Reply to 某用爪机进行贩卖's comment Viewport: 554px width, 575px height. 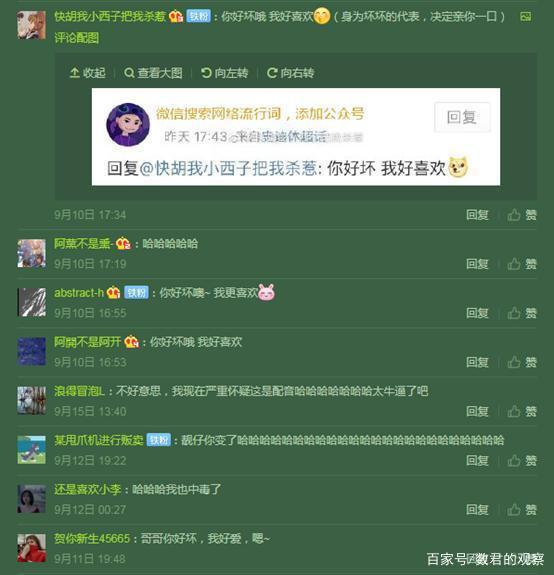click(477, 461)
